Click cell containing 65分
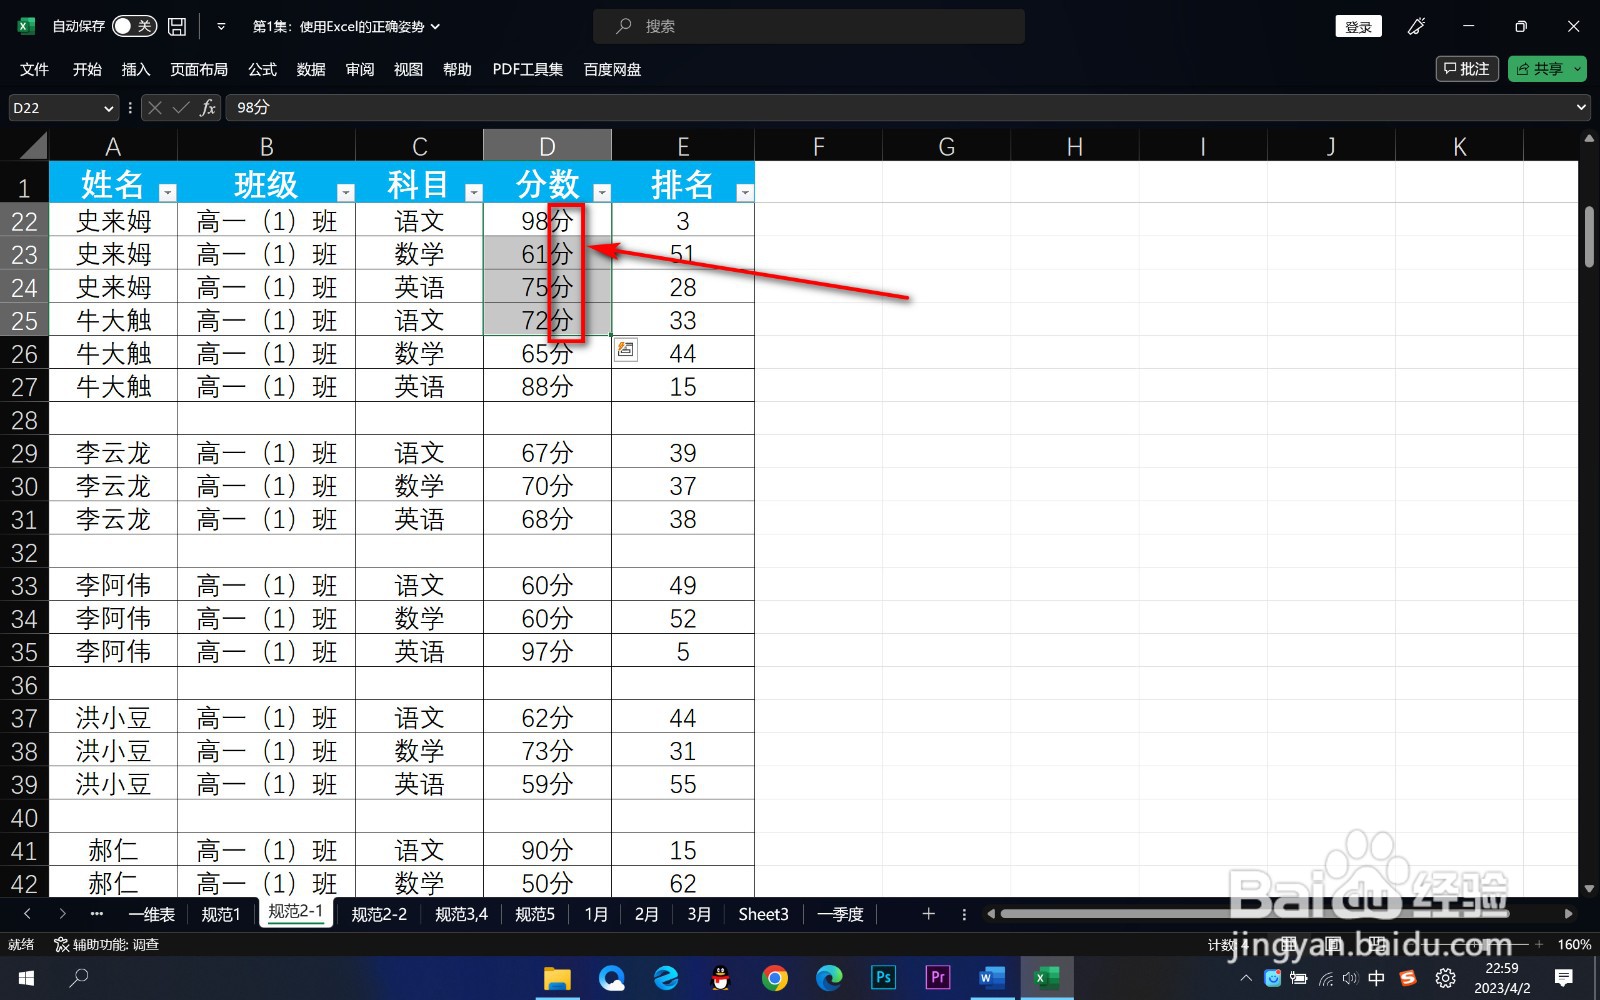This screenshot has width=1600, height=1000. (547, 353)
